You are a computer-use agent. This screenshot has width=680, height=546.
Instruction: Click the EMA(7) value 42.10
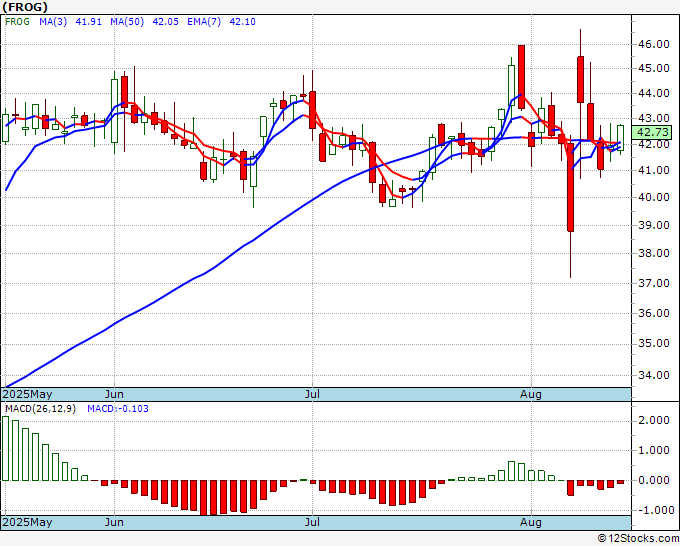point(242,22)
